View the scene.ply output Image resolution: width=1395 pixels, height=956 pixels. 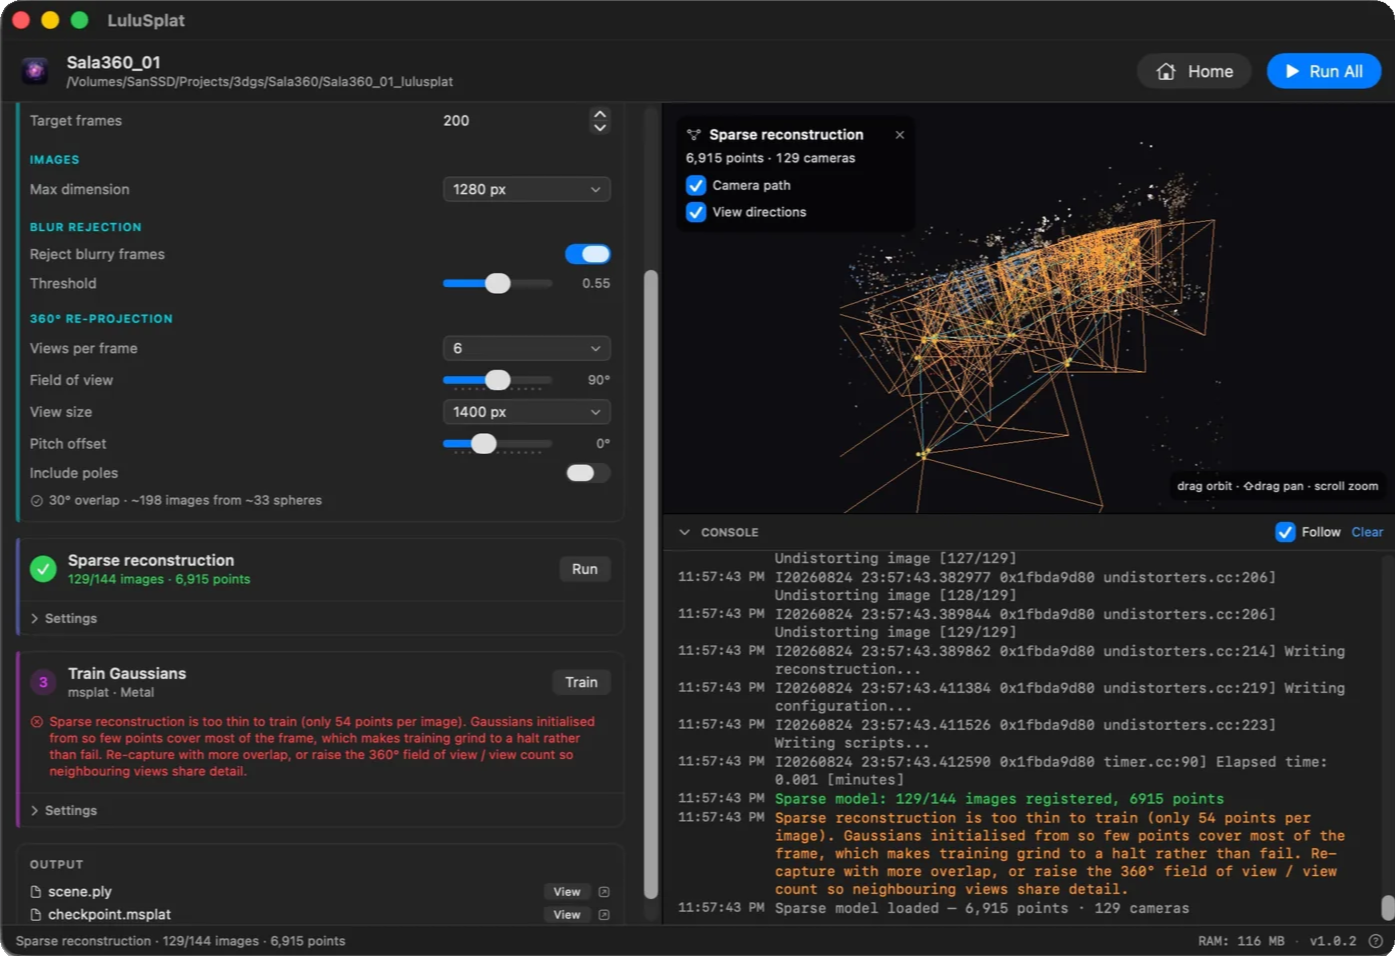567,892
